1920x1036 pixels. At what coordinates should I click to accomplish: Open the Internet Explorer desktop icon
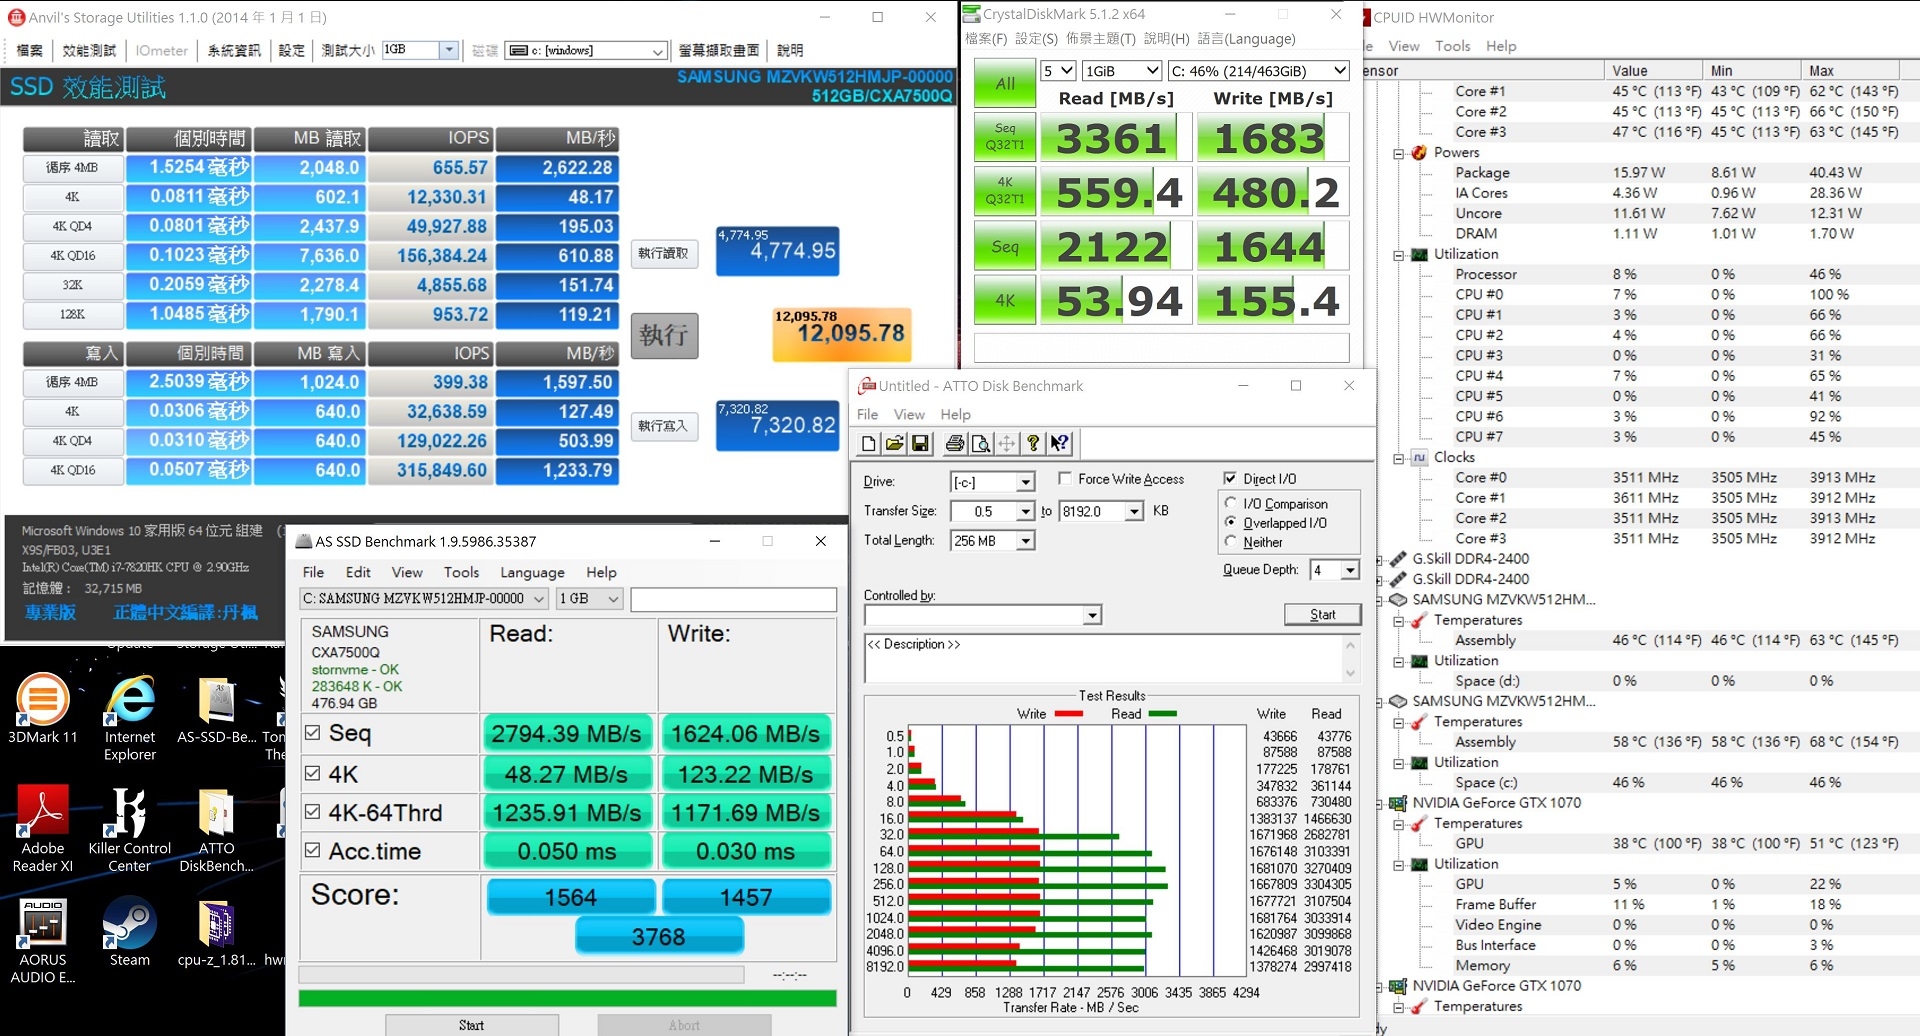click(130, 717)
